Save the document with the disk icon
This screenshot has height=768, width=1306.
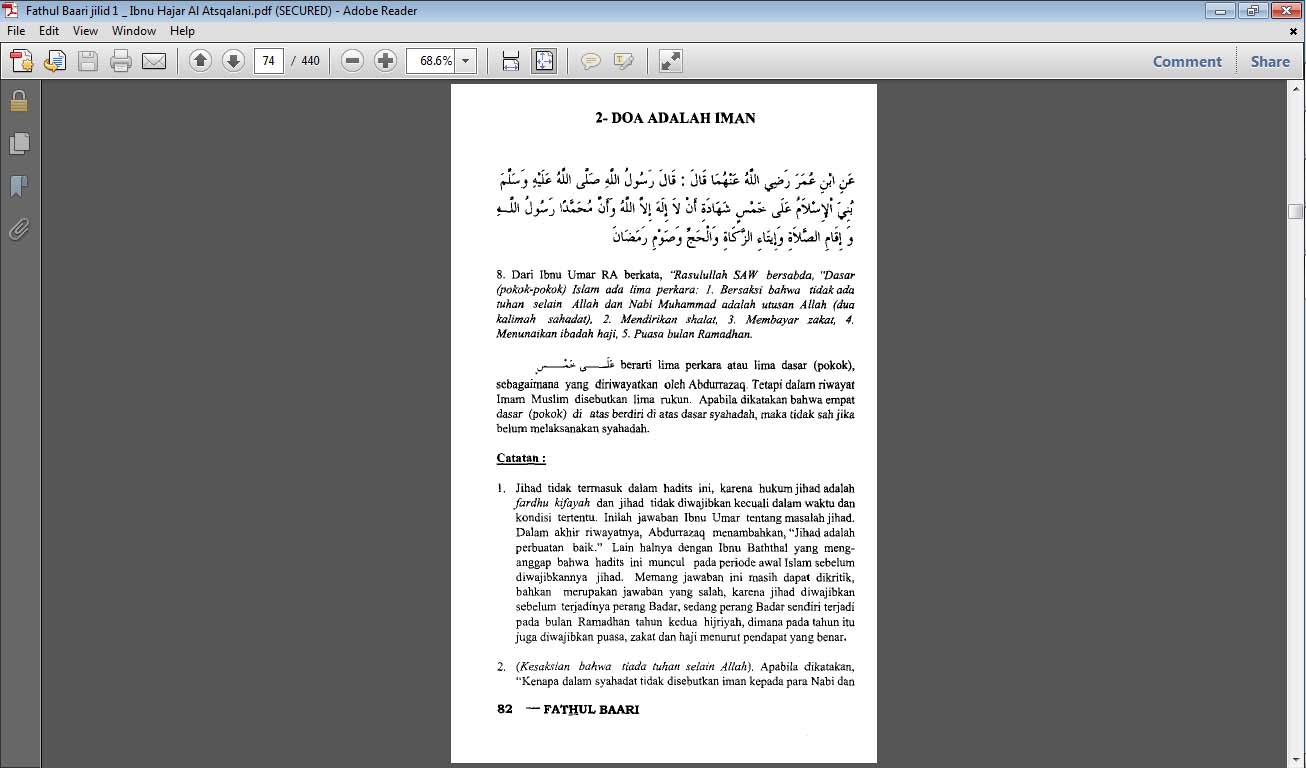(x=88, y=60)
